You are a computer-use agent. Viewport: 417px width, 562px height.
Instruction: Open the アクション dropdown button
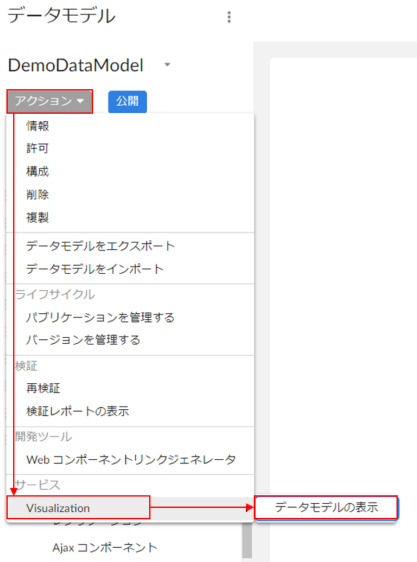50,101
